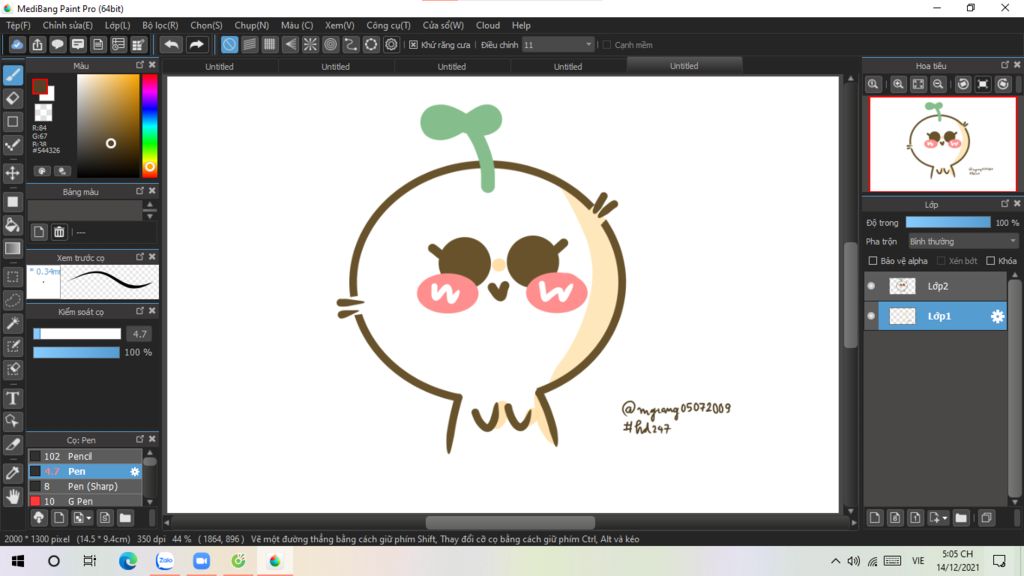Hide the Lớp1 layer

pos(871,316)
